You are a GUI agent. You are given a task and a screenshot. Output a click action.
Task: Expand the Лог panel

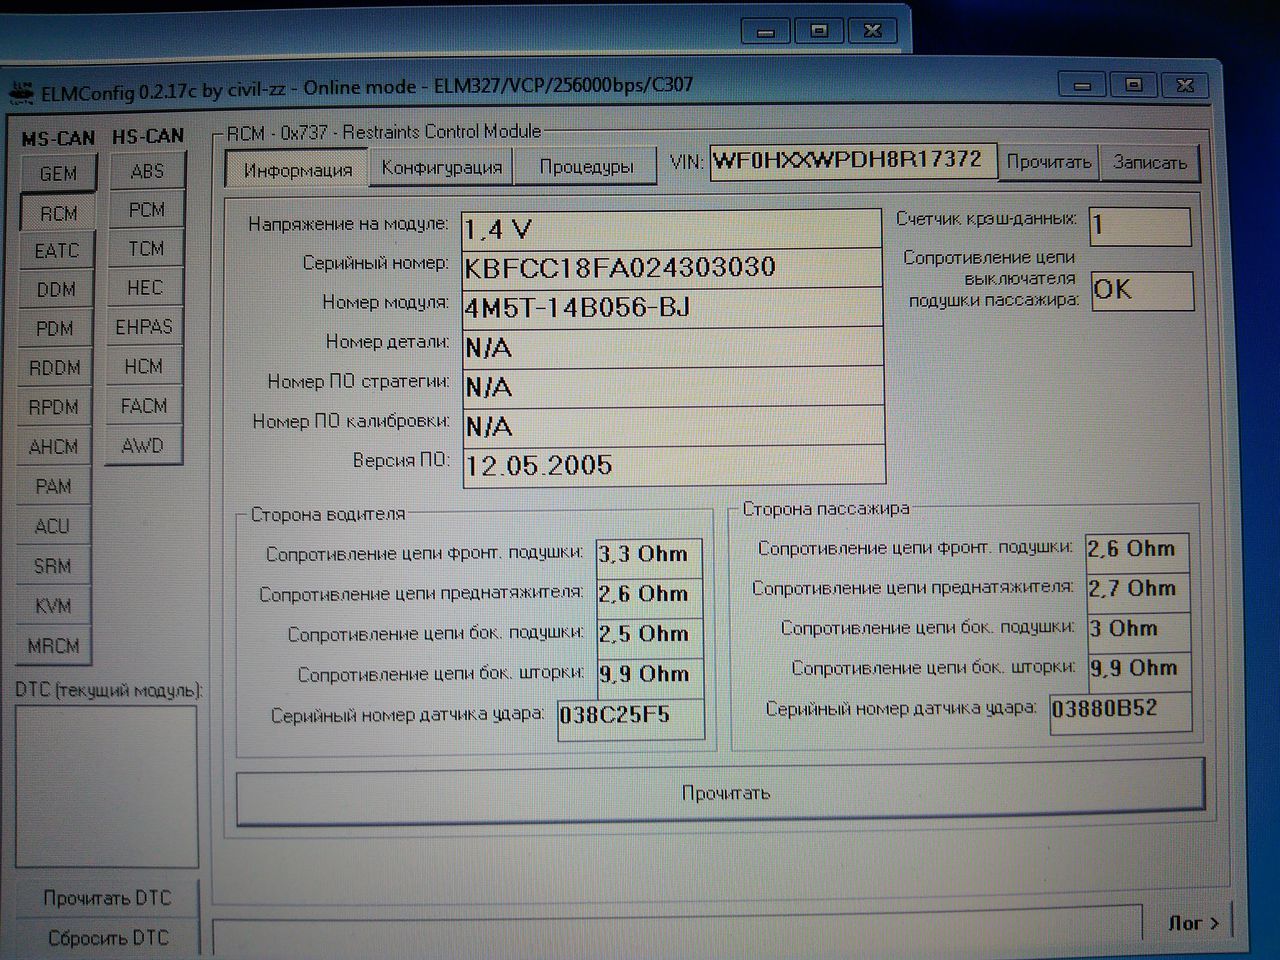pyautogui.click(x=1193, y=923)
